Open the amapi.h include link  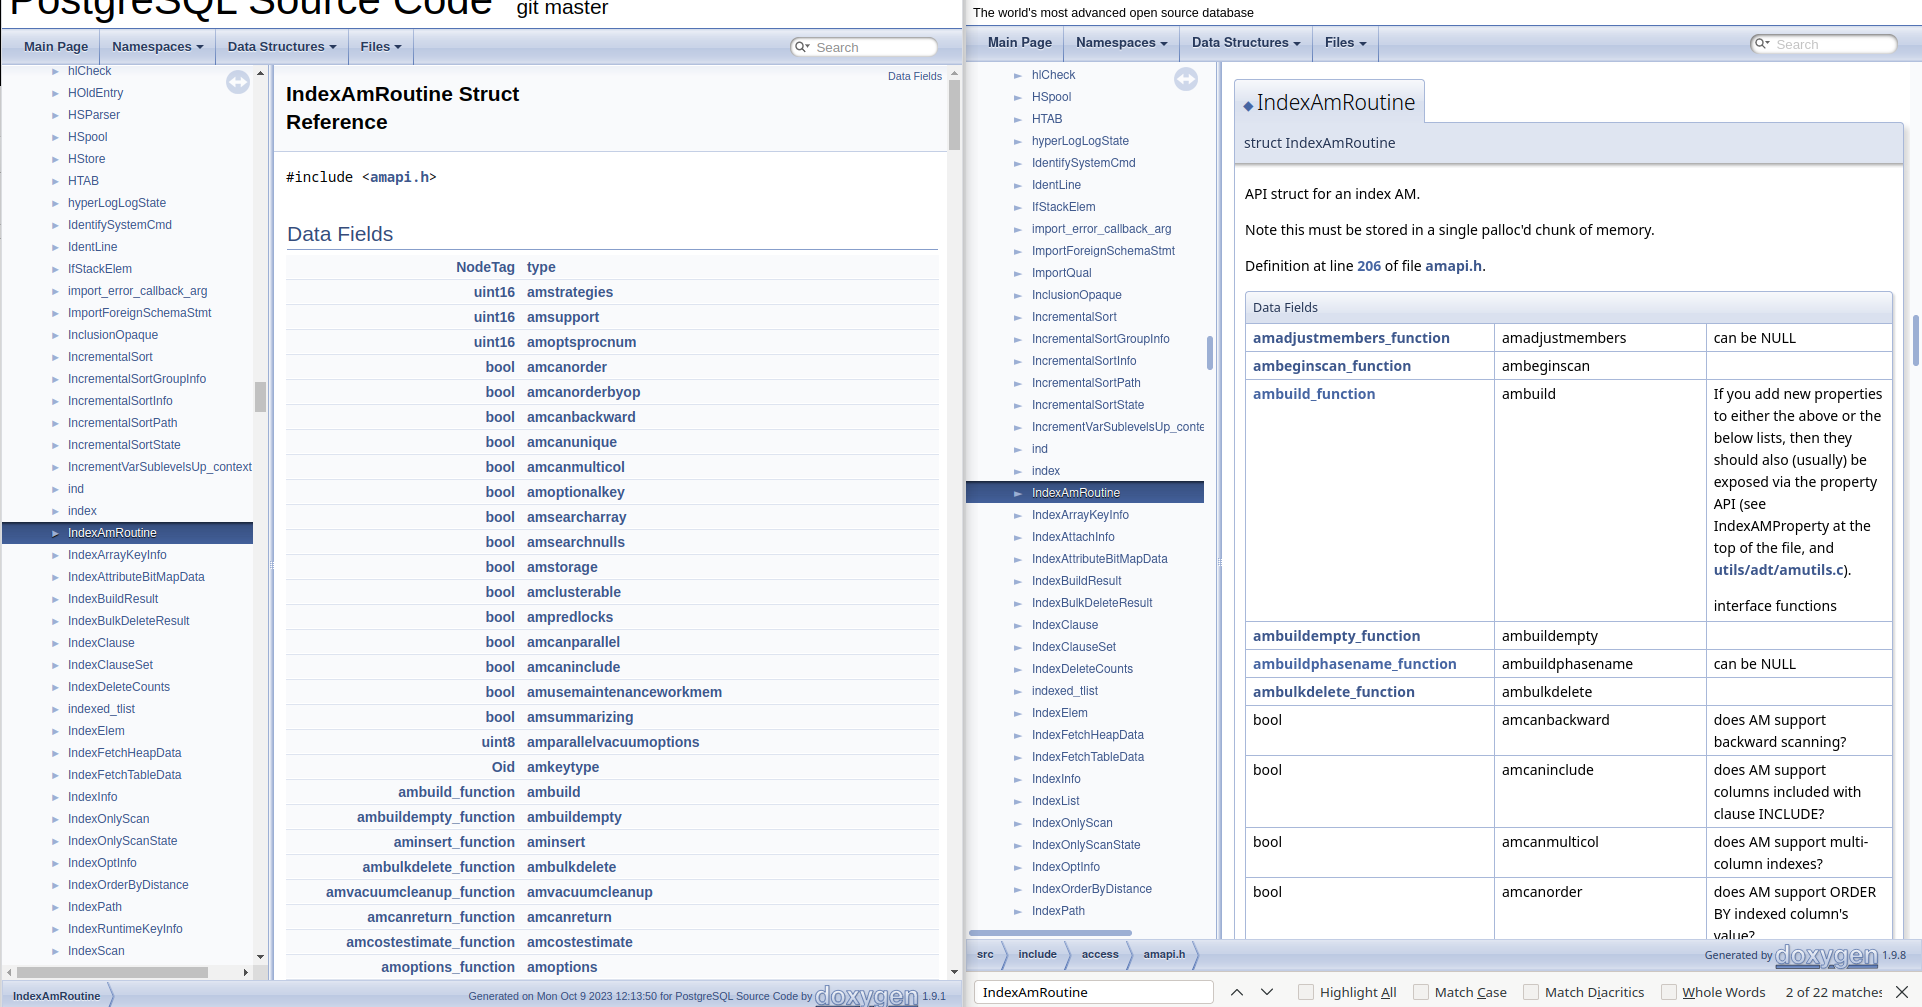point(400,177)
